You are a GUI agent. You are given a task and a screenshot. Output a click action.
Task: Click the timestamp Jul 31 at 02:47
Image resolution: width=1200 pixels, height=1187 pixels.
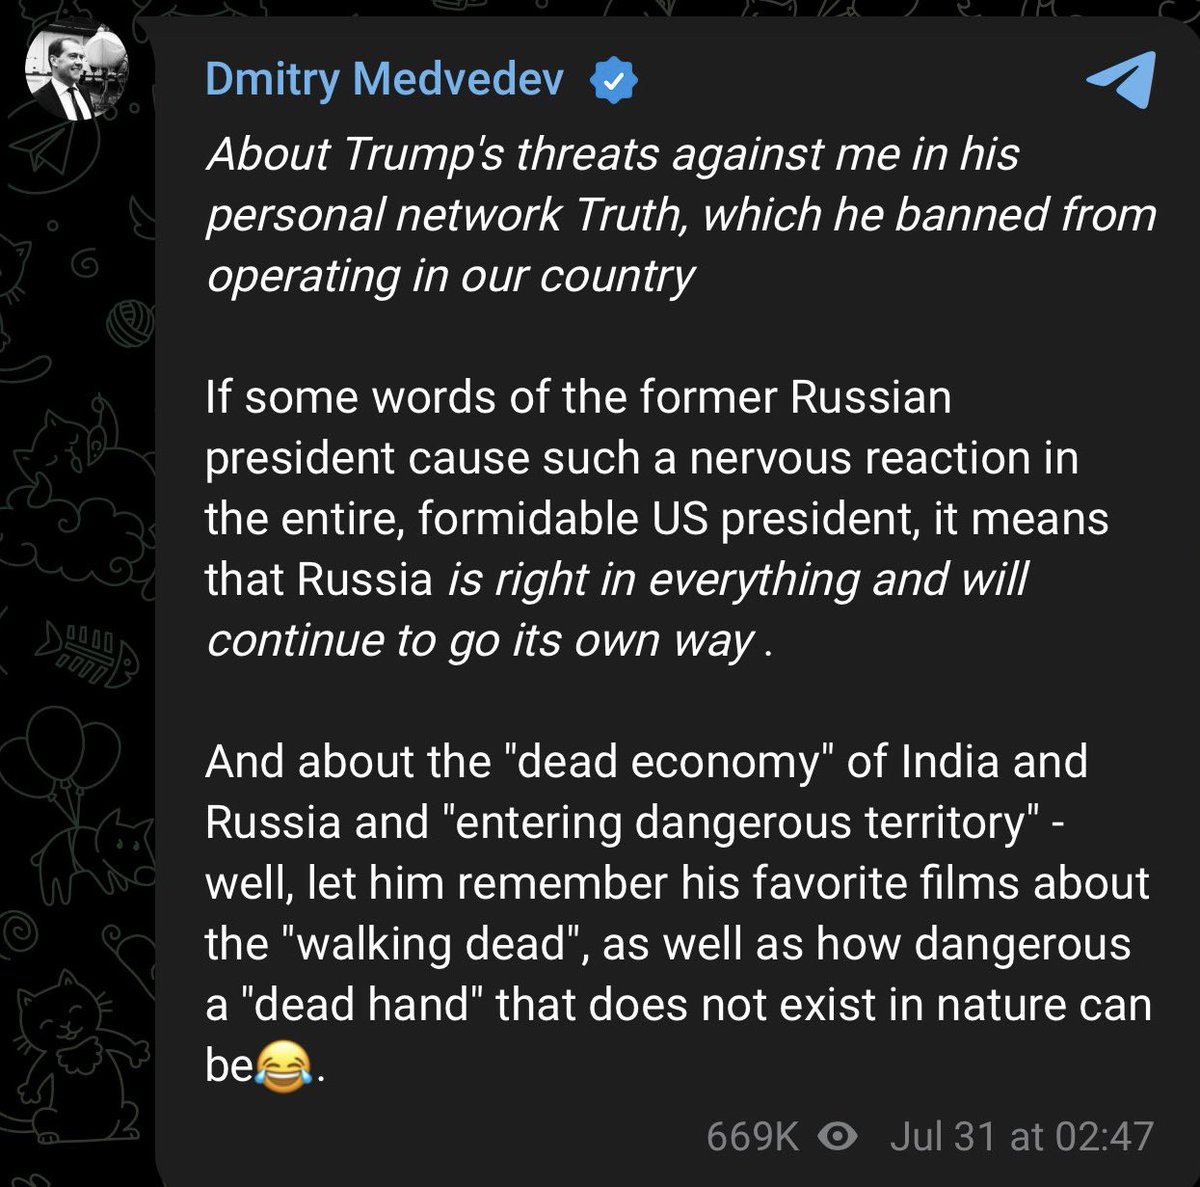[x=1021, y=1136]
